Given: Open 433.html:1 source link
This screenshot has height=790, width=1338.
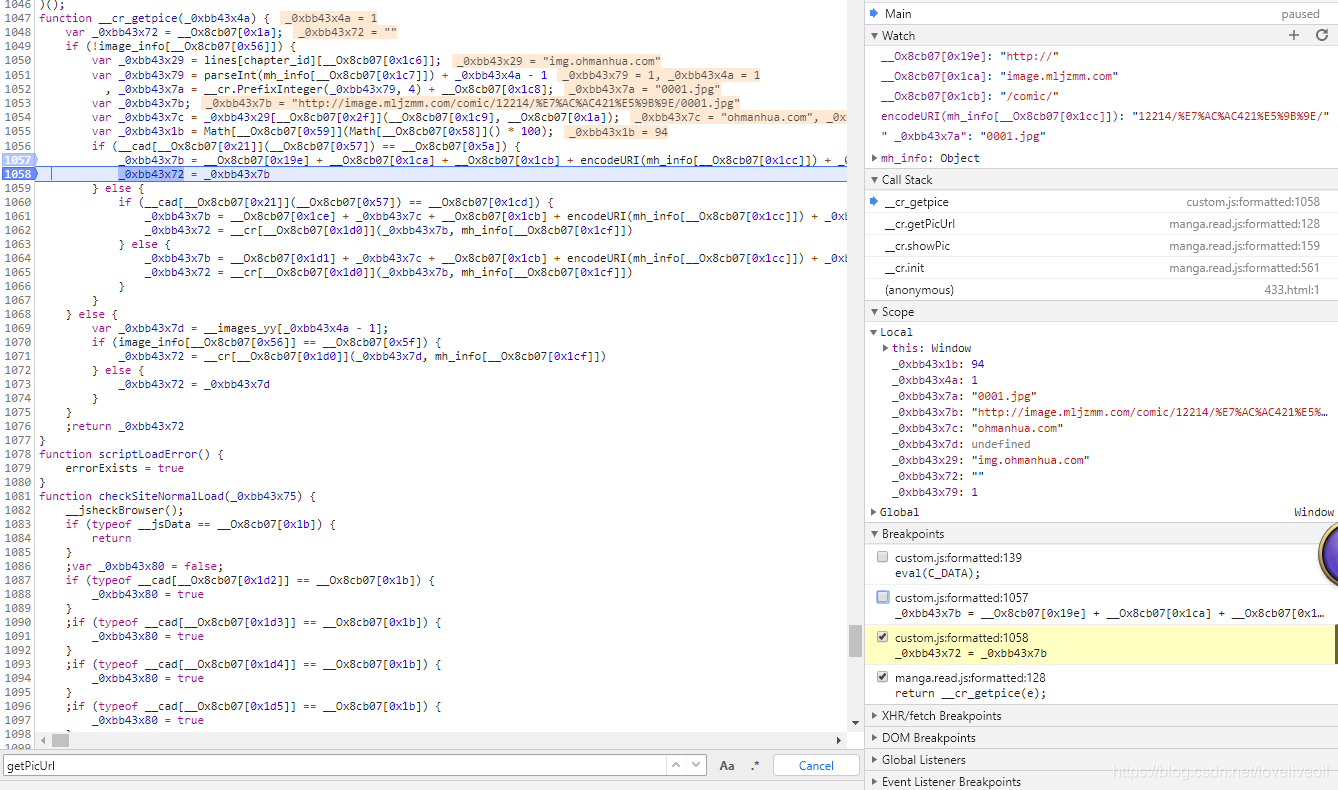Looking at the screenshot, I should (x=1292, y=290).
